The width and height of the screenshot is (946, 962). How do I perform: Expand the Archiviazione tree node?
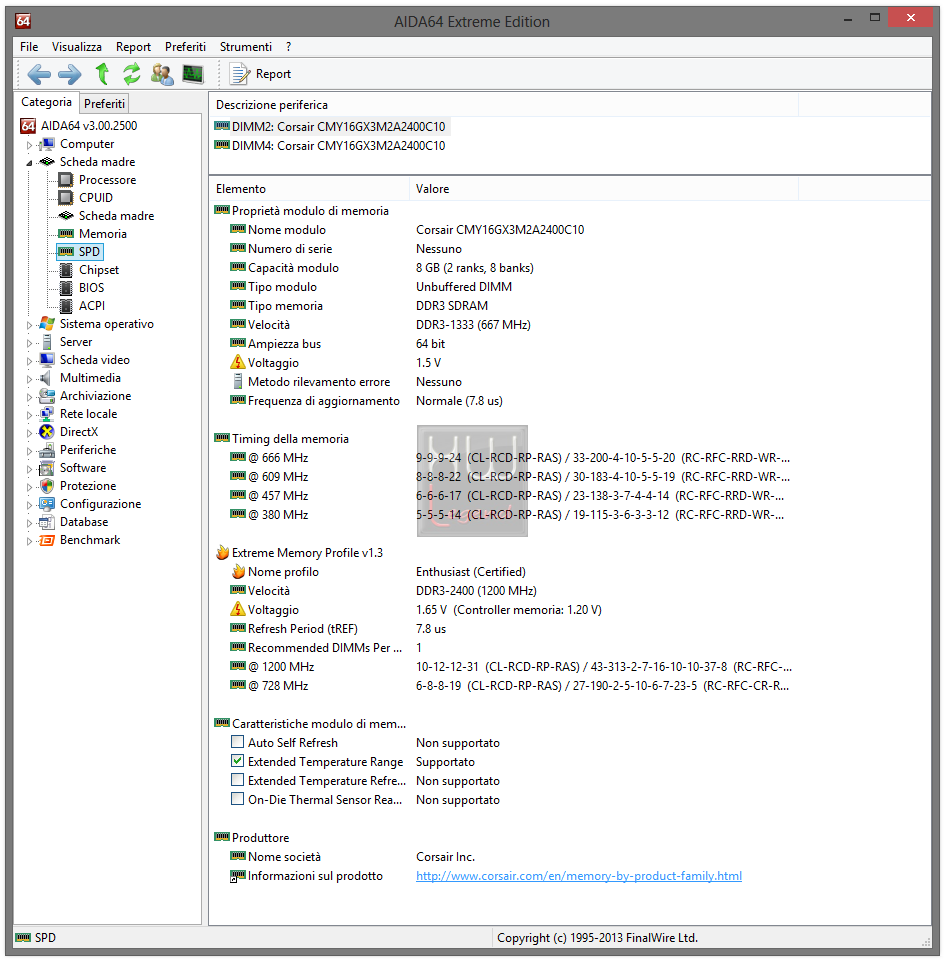pyautogui.click(x=29, y=397)
